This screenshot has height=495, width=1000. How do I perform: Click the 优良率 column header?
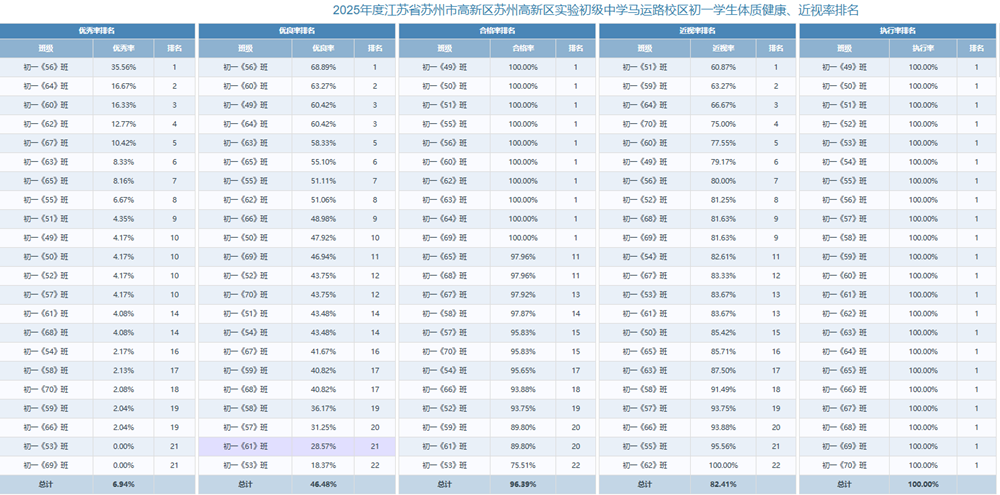(x=323, y=48)
